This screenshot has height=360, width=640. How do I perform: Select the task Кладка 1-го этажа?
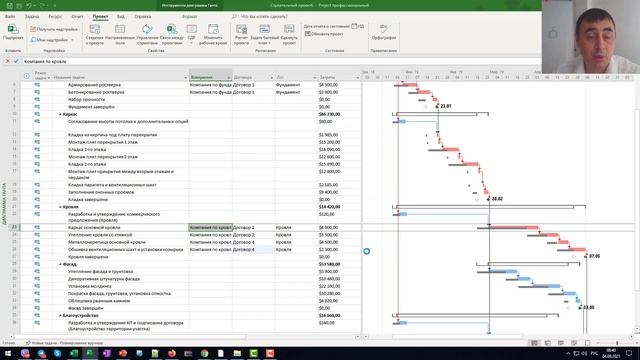pos(87,149)
